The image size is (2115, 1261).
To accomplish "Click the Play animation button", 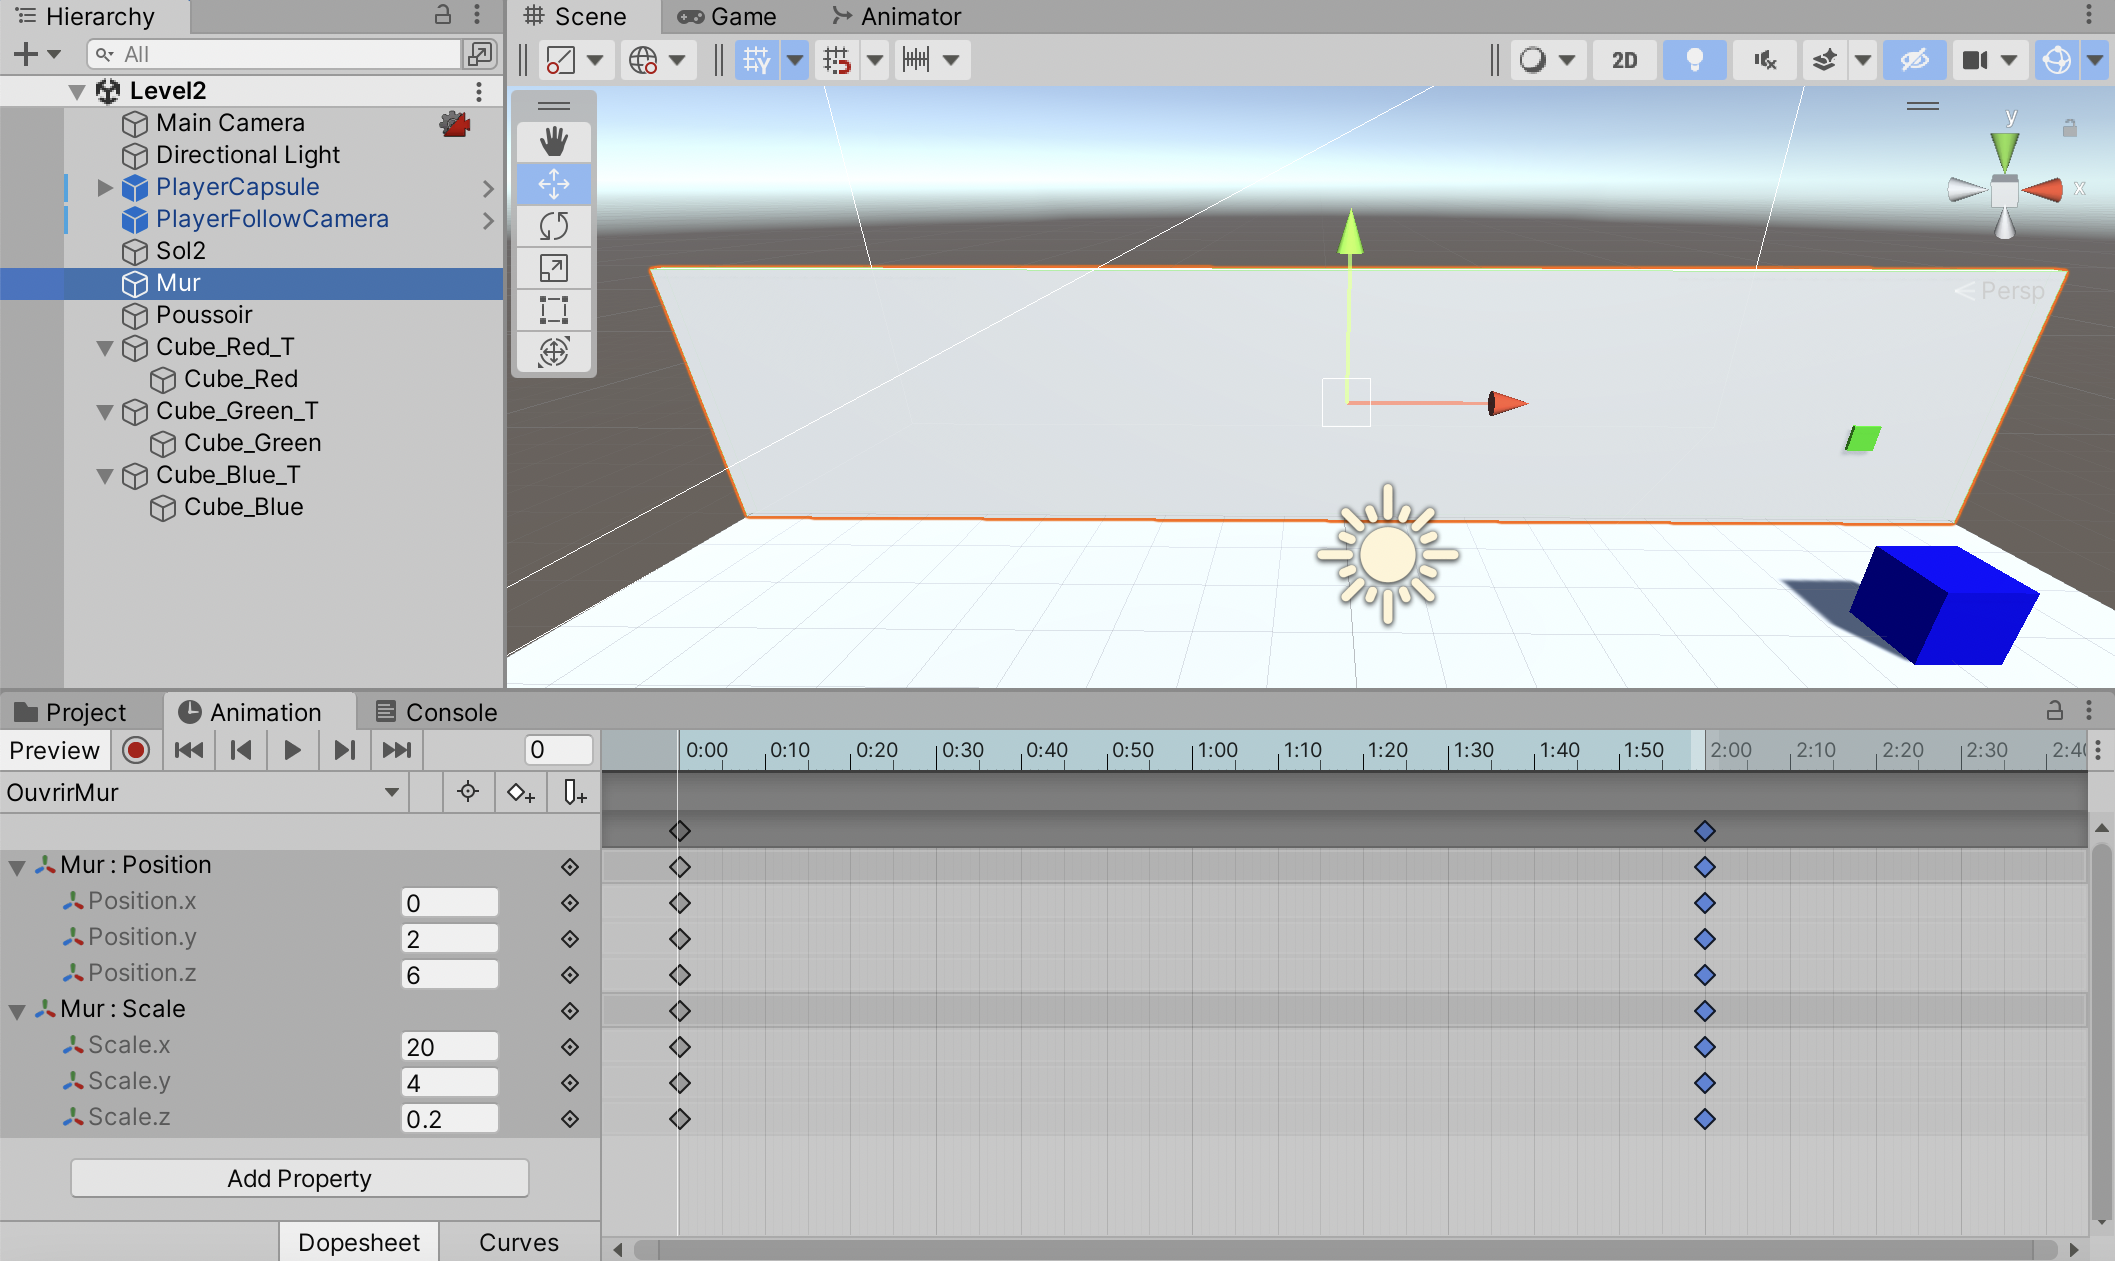I will pos(292,750).
